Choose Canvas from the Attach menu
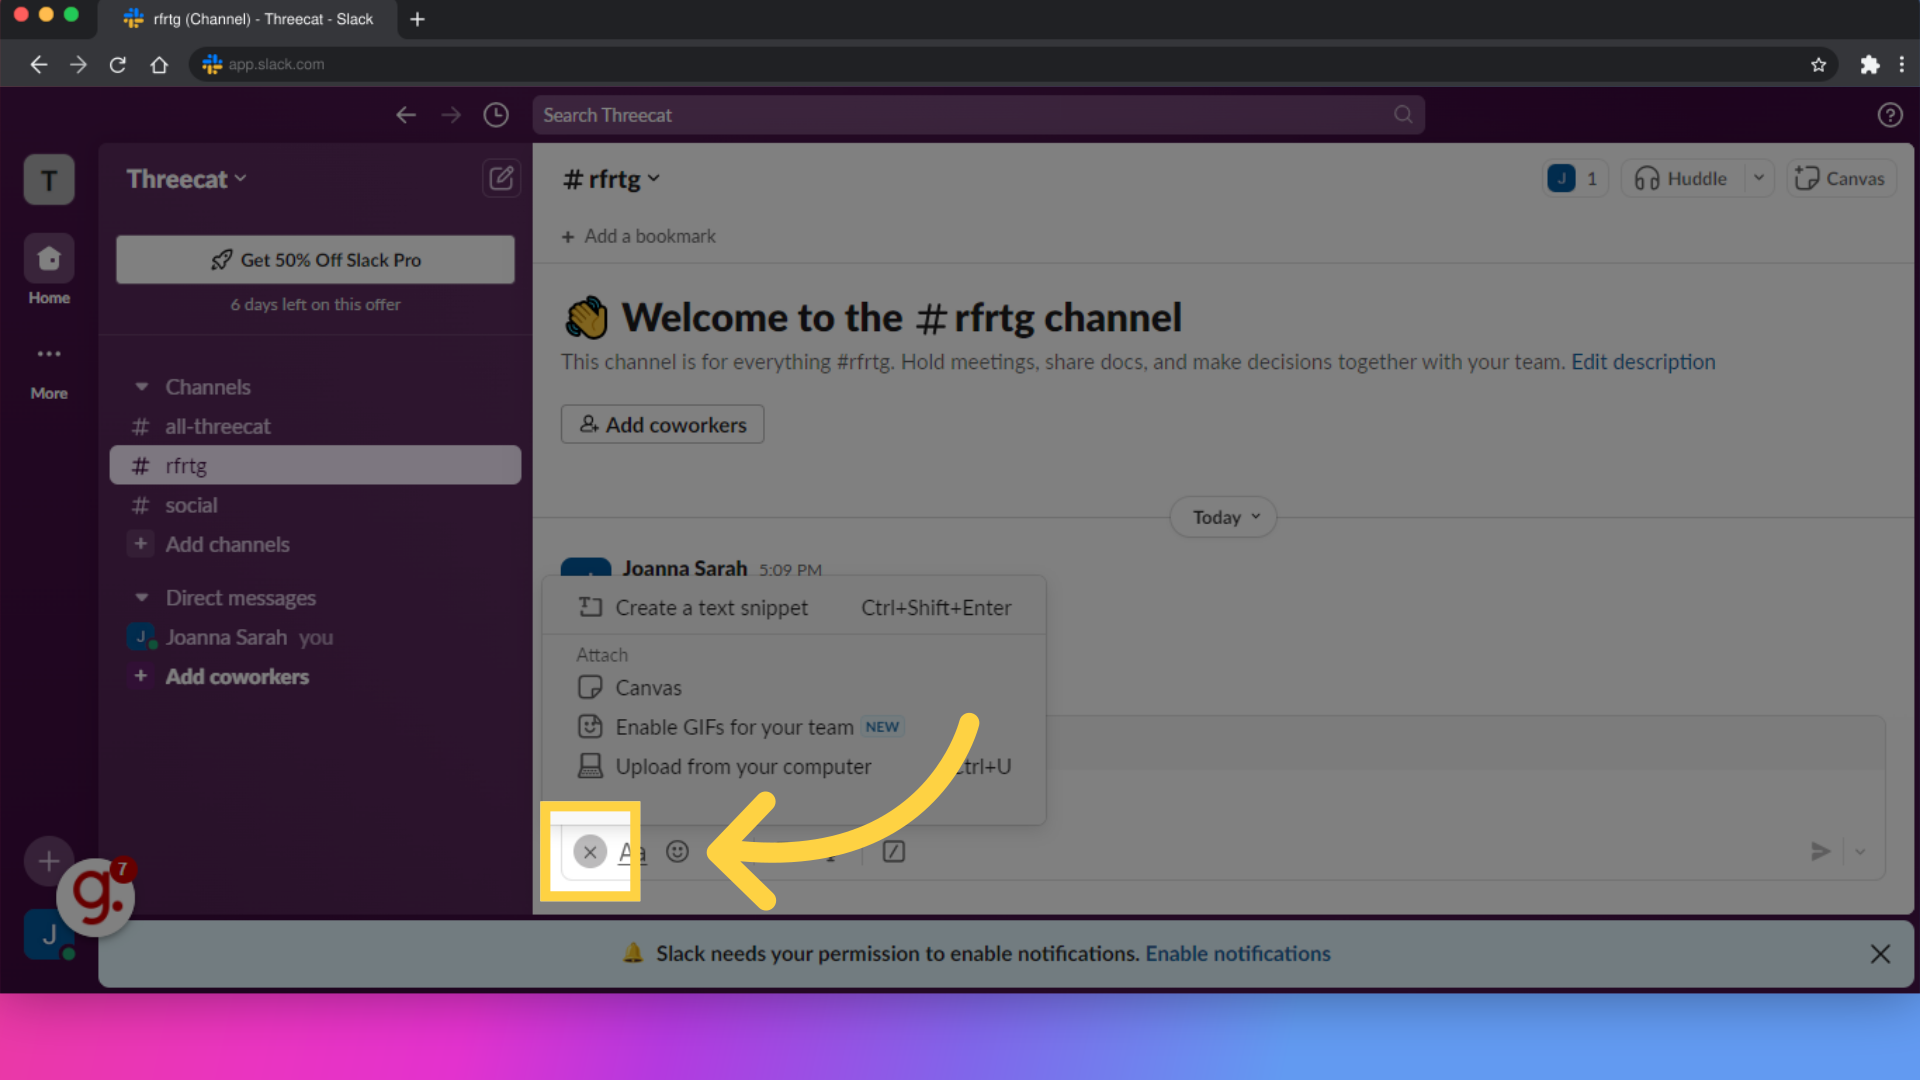The image size is (1920, 1080). point(794,688)
